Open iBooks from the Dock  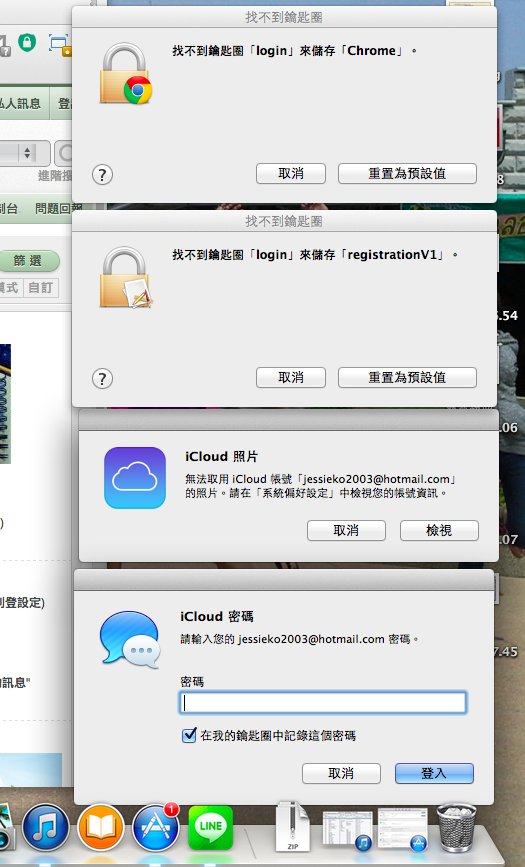tap(101, 828)
